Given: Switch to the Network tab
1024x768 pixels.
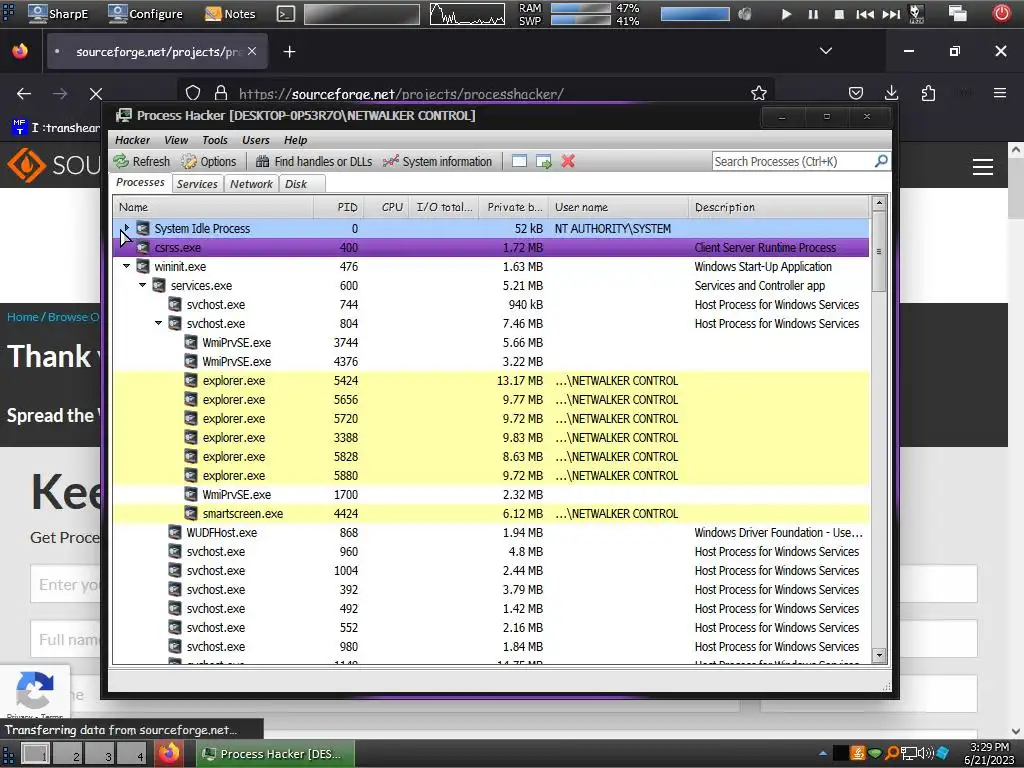Looking at the screenshot, I should point(251,184).
